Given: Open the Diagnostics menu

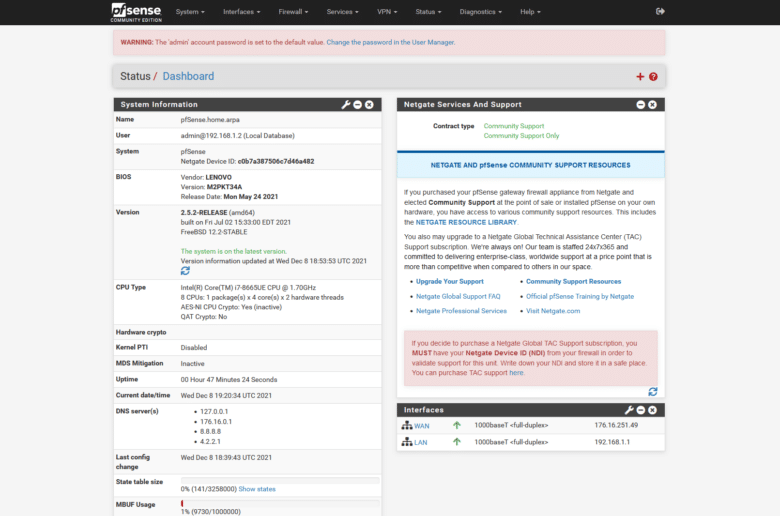Looking at the screenshot, I should point(481,12).
